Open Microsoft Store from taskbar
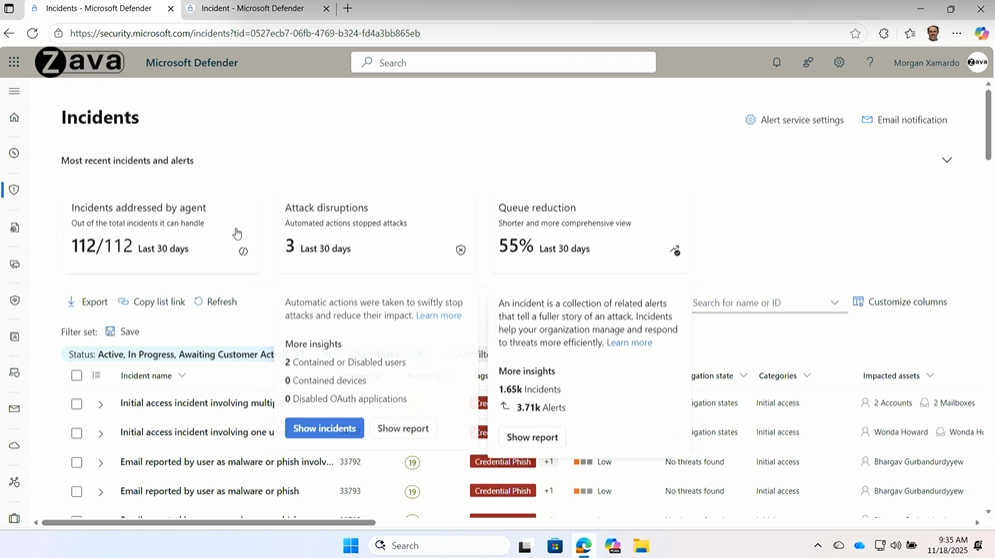995x558 pixels. pos(555,545)
